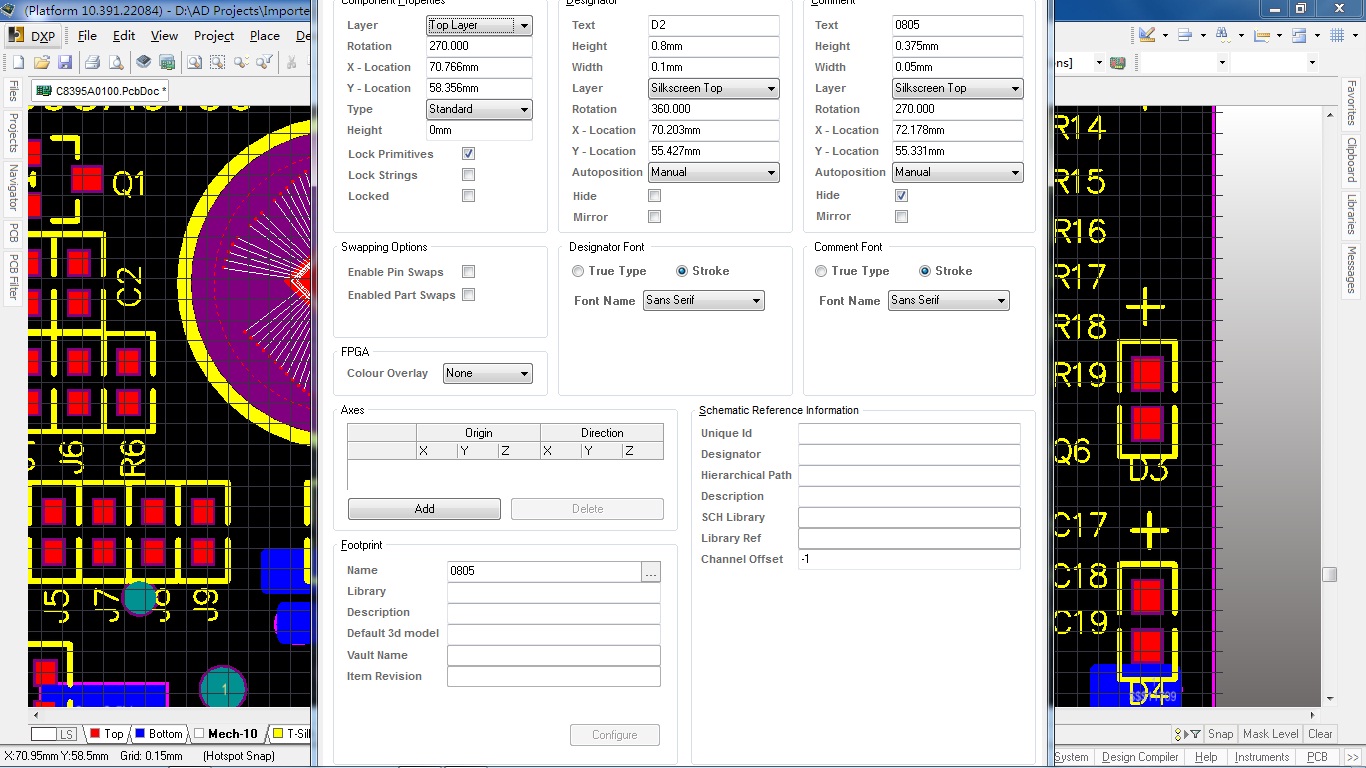Check Mirror under the Designator section
Image resolution: width=1366 pixels, height=768 pixels.
655,217
